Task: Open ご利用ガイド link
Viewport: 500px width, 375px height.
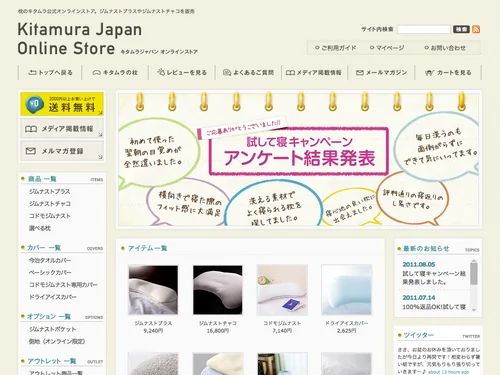Action: coord(336,48)
